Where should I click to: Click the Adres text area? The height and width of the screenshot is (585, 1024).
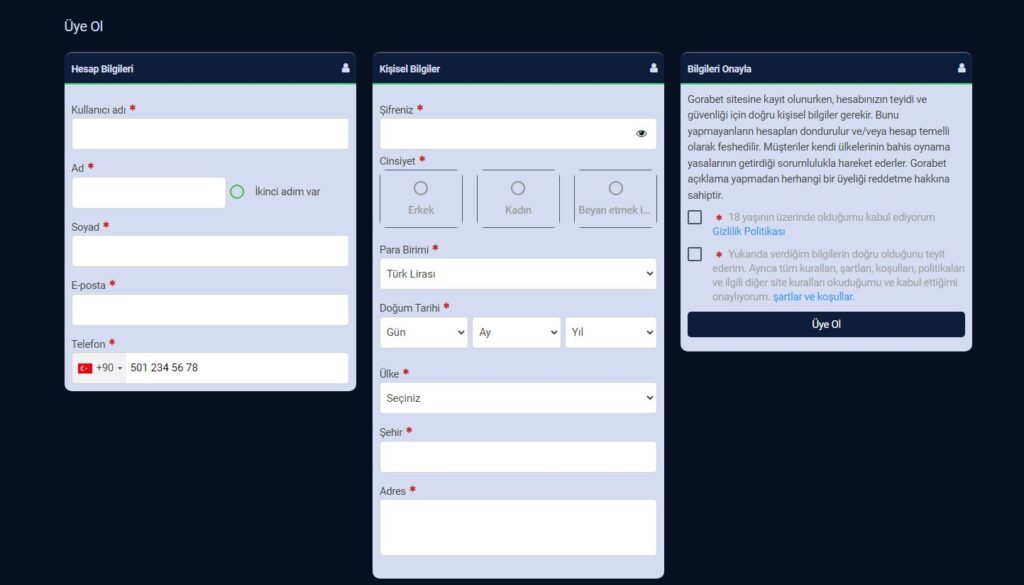point(518,528)
